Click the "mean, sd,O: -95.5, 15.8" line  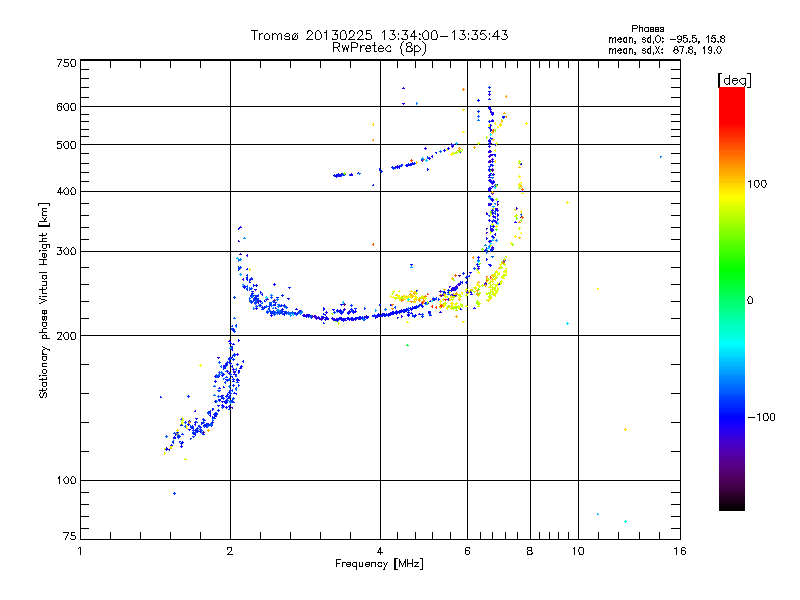[666, 39]
